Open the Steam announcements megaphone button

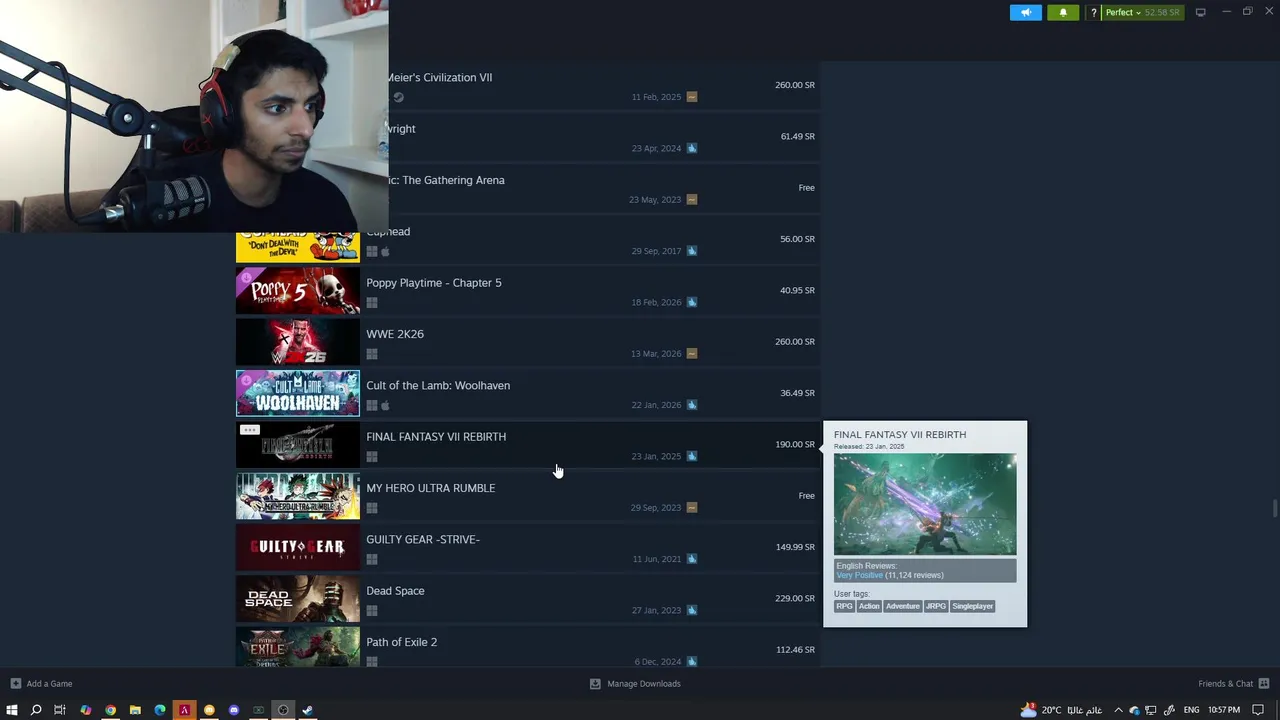[1025, 12]
